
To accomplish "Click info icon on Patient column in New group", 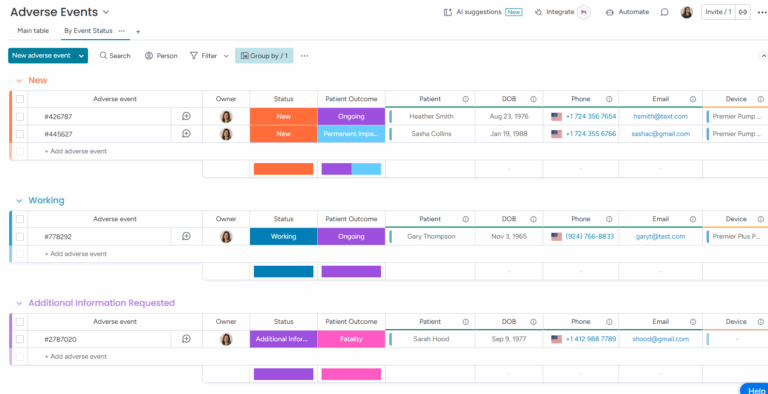I will point(465,99).
